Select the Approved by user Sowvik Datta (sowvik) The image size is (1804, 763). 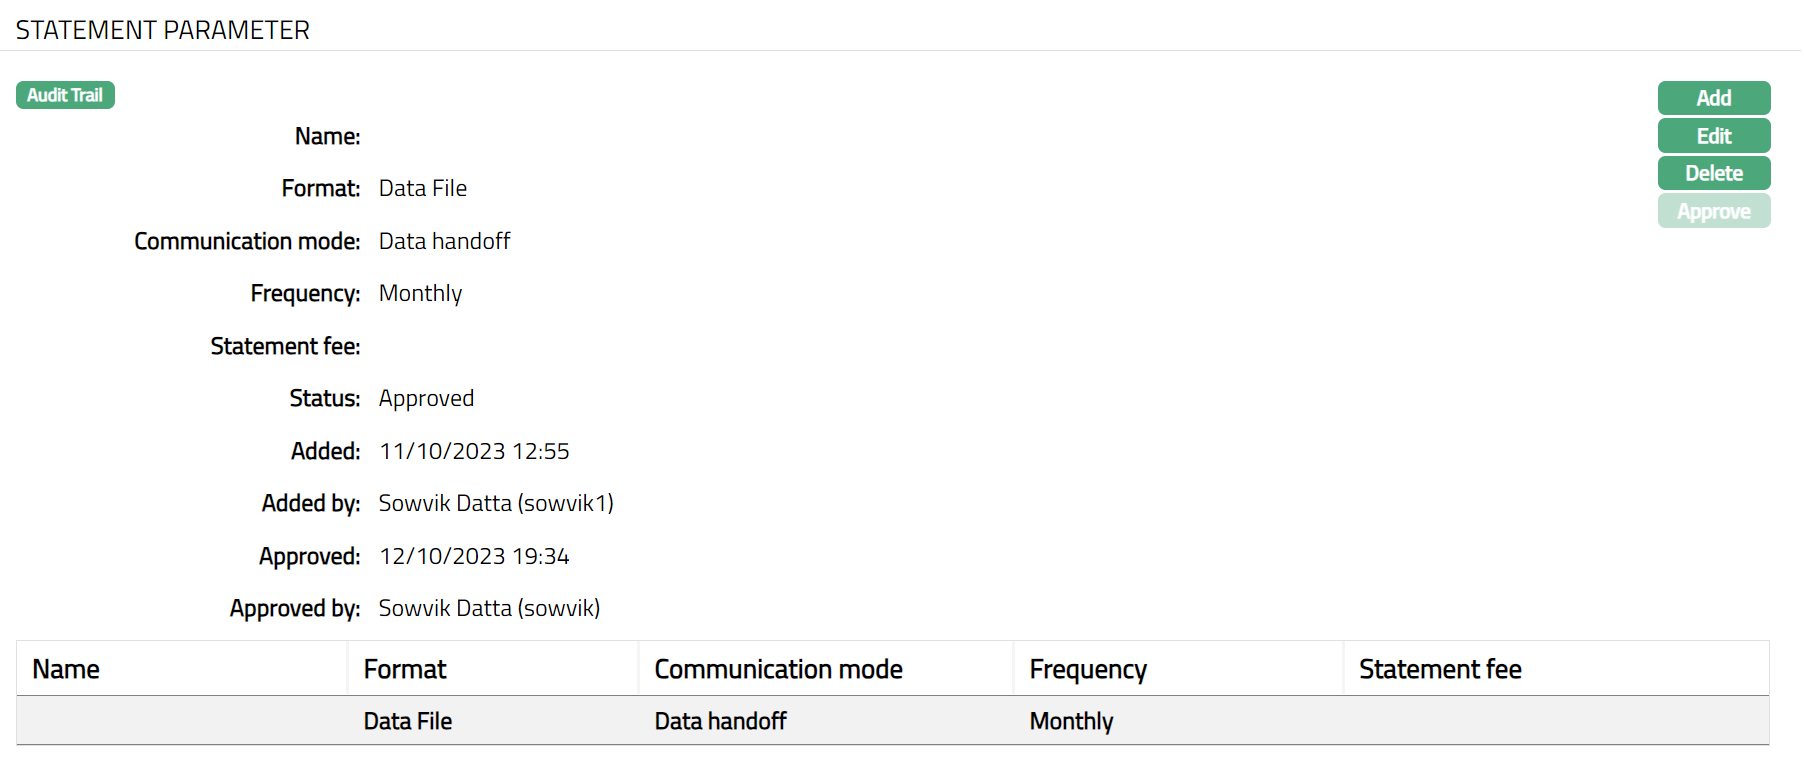click(489, 608)
